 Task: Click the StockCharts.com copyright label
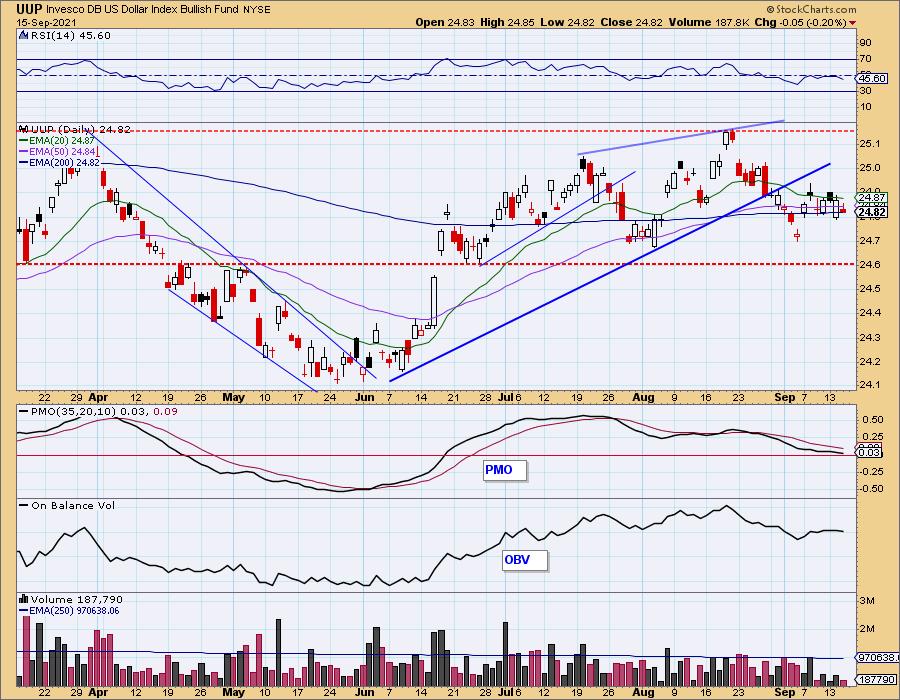point(811,9)
